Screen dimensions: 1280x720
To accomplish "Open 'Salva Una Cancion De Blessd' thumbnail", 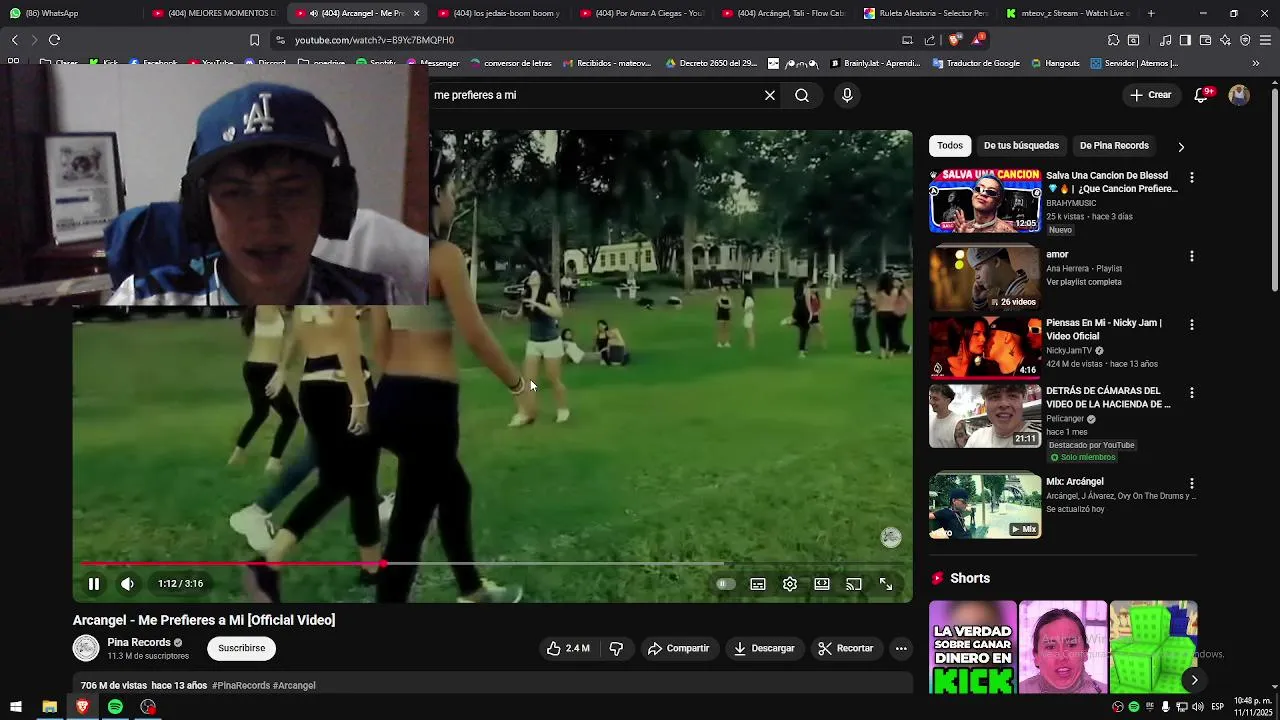I will (x=985, y=201).
